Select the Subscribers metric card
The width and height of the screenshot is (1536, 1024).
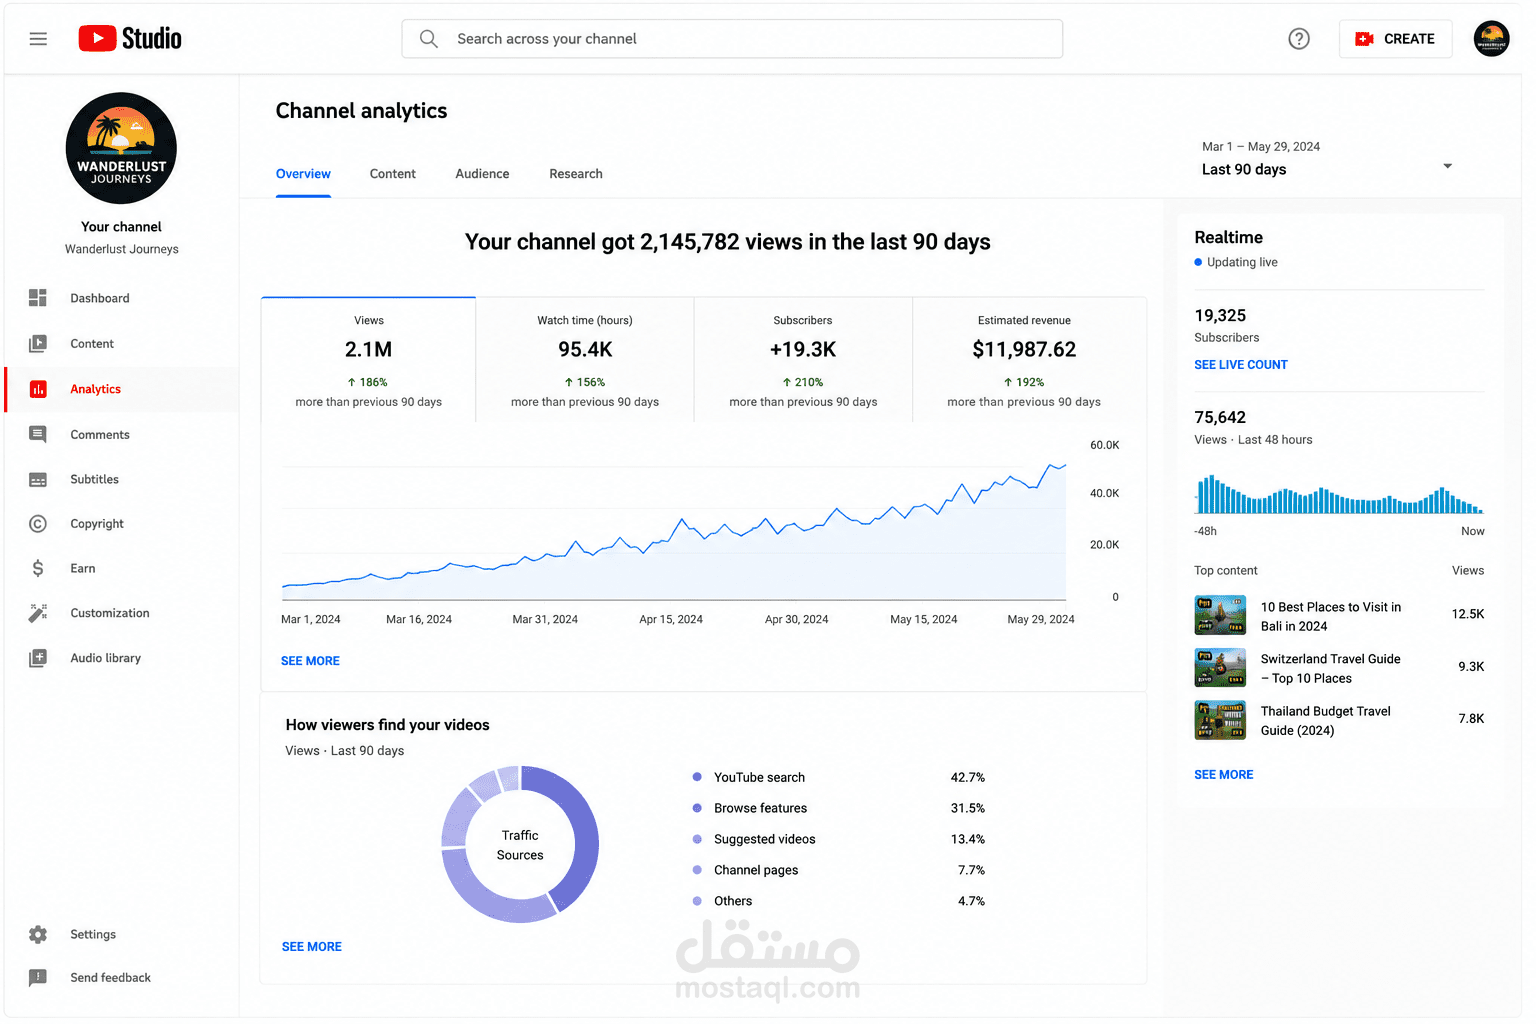803,360
